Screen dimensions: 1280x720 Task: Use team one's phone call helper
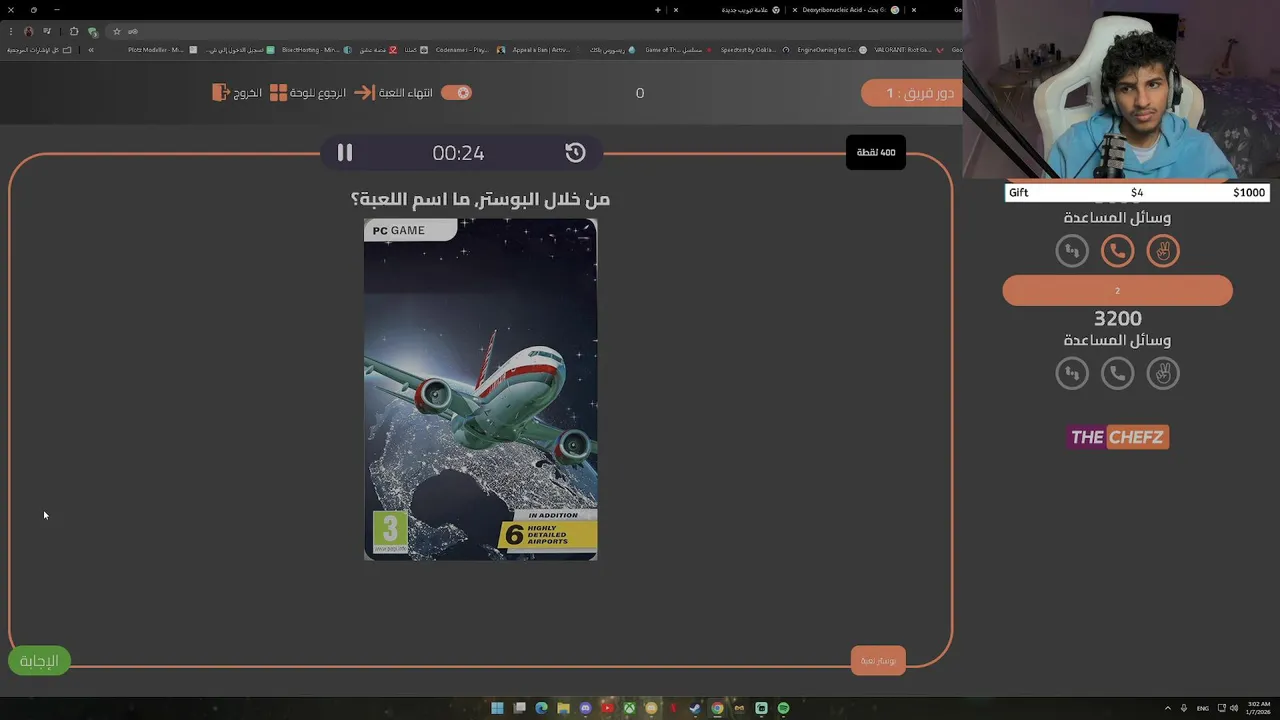pos(1118,251)
